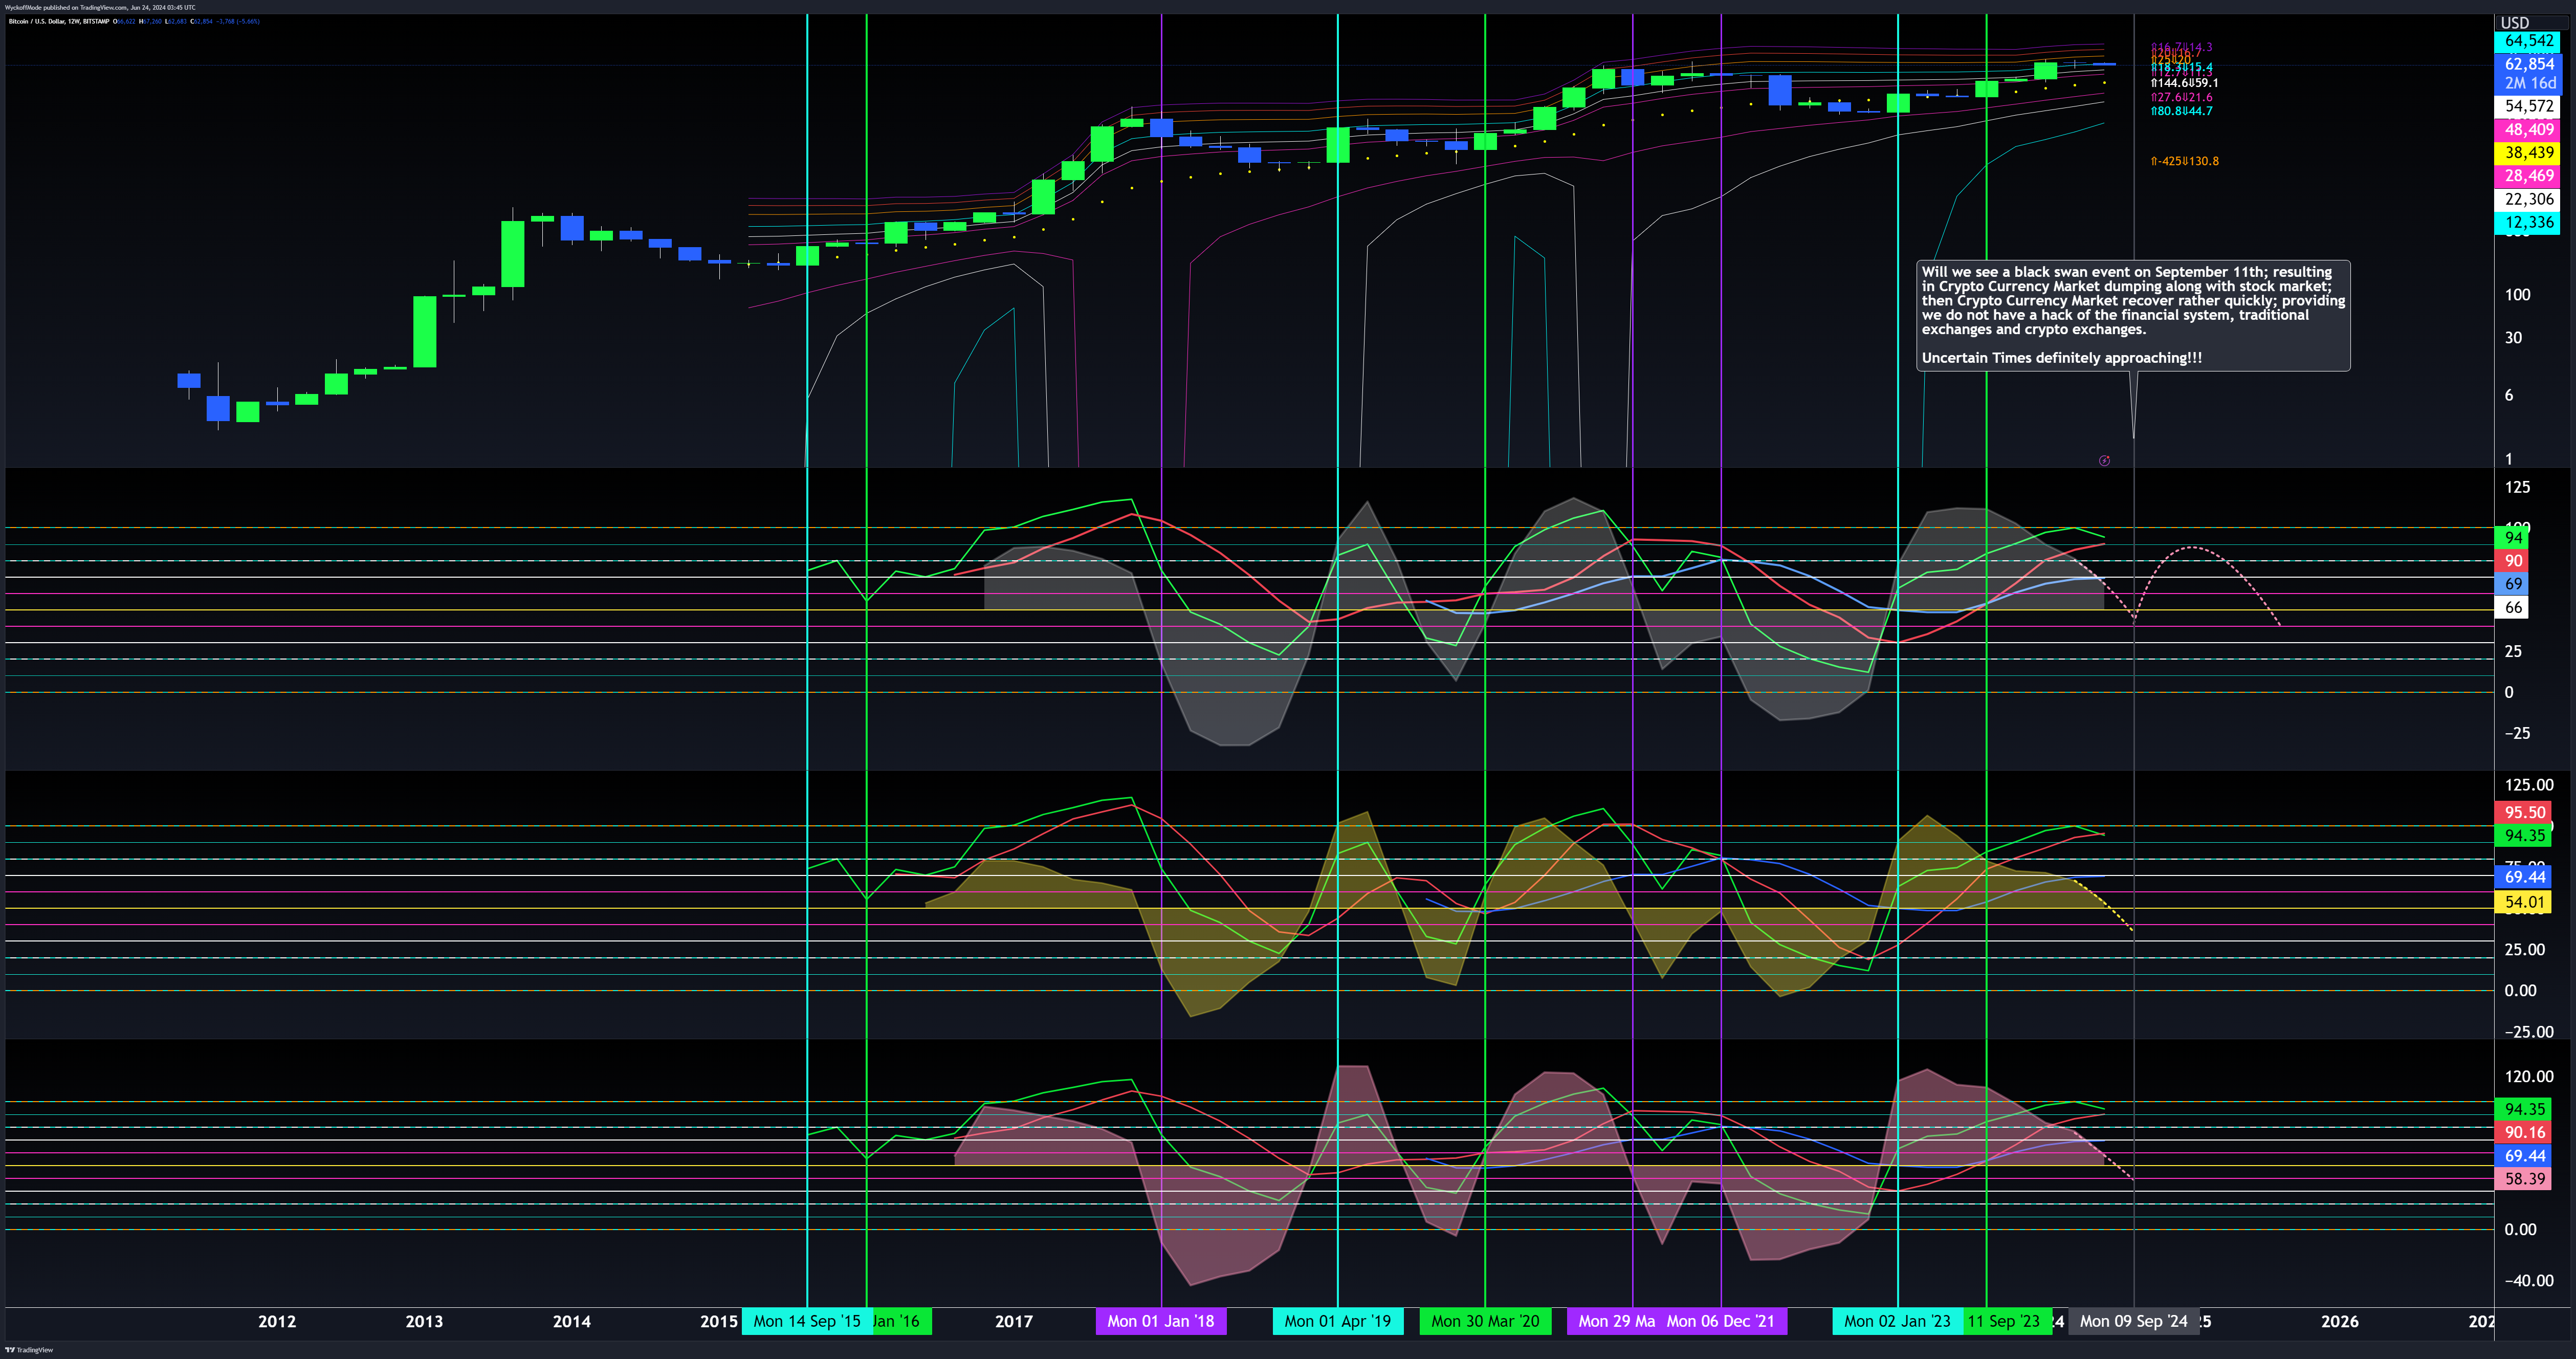Viewport: 2576px width, 1359px height.
Task: Click the 'Uncertain Times definitely approaching!!!' line
Action: coord(2061,358)
